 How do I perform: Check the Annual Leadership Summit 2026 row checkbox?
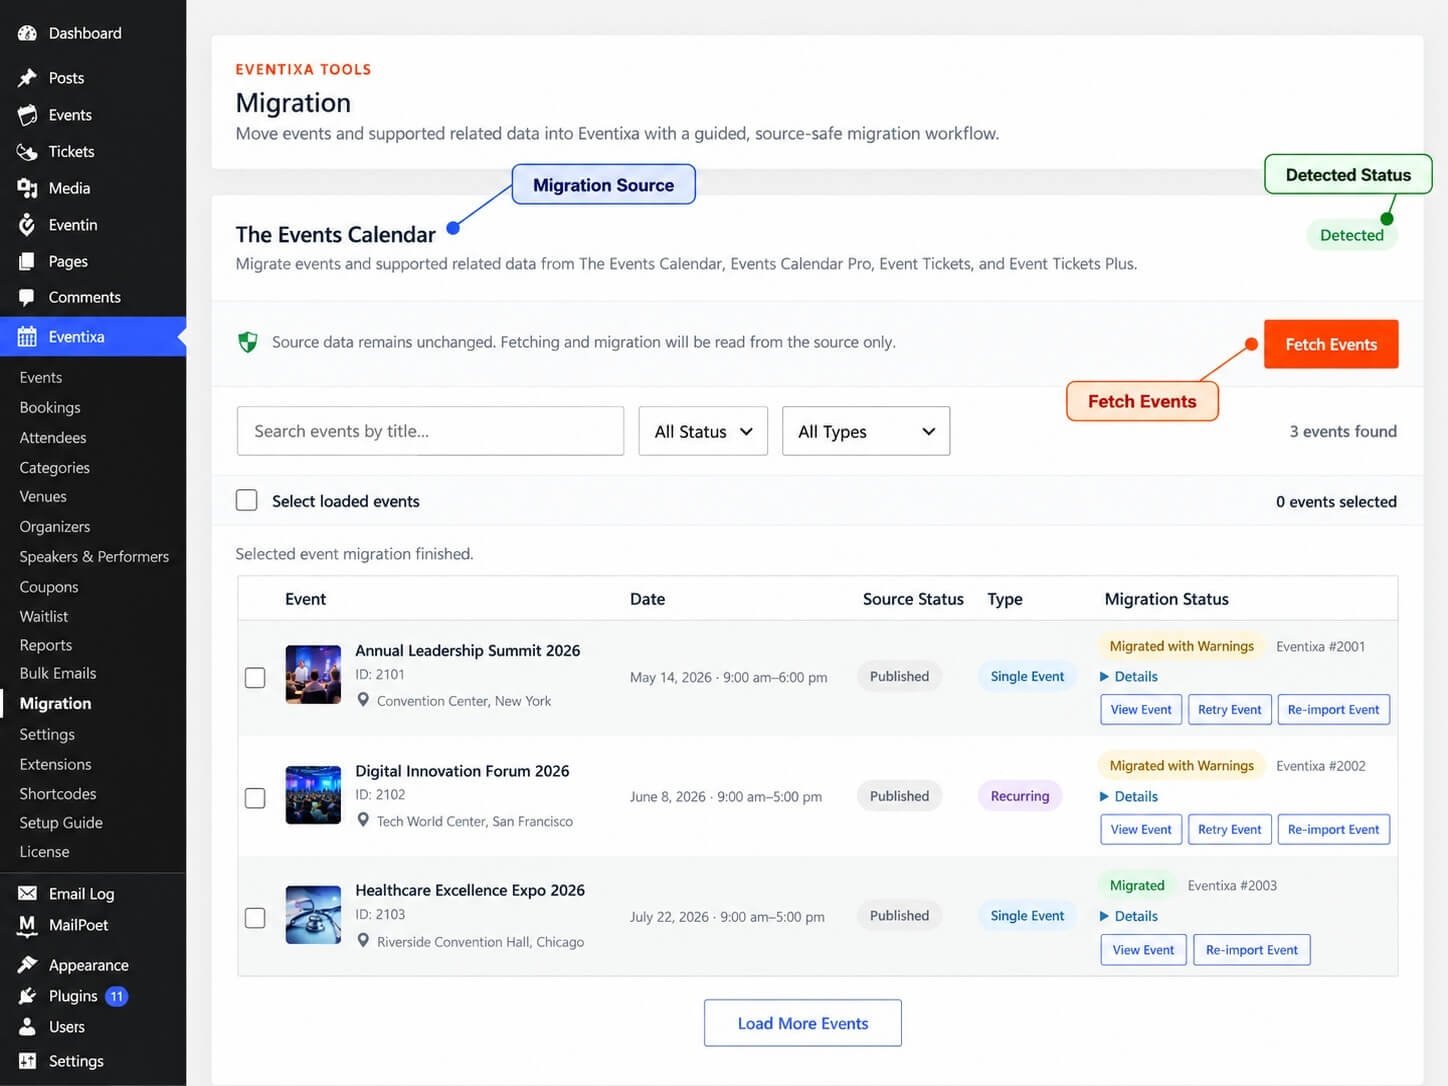pos(255,677)
